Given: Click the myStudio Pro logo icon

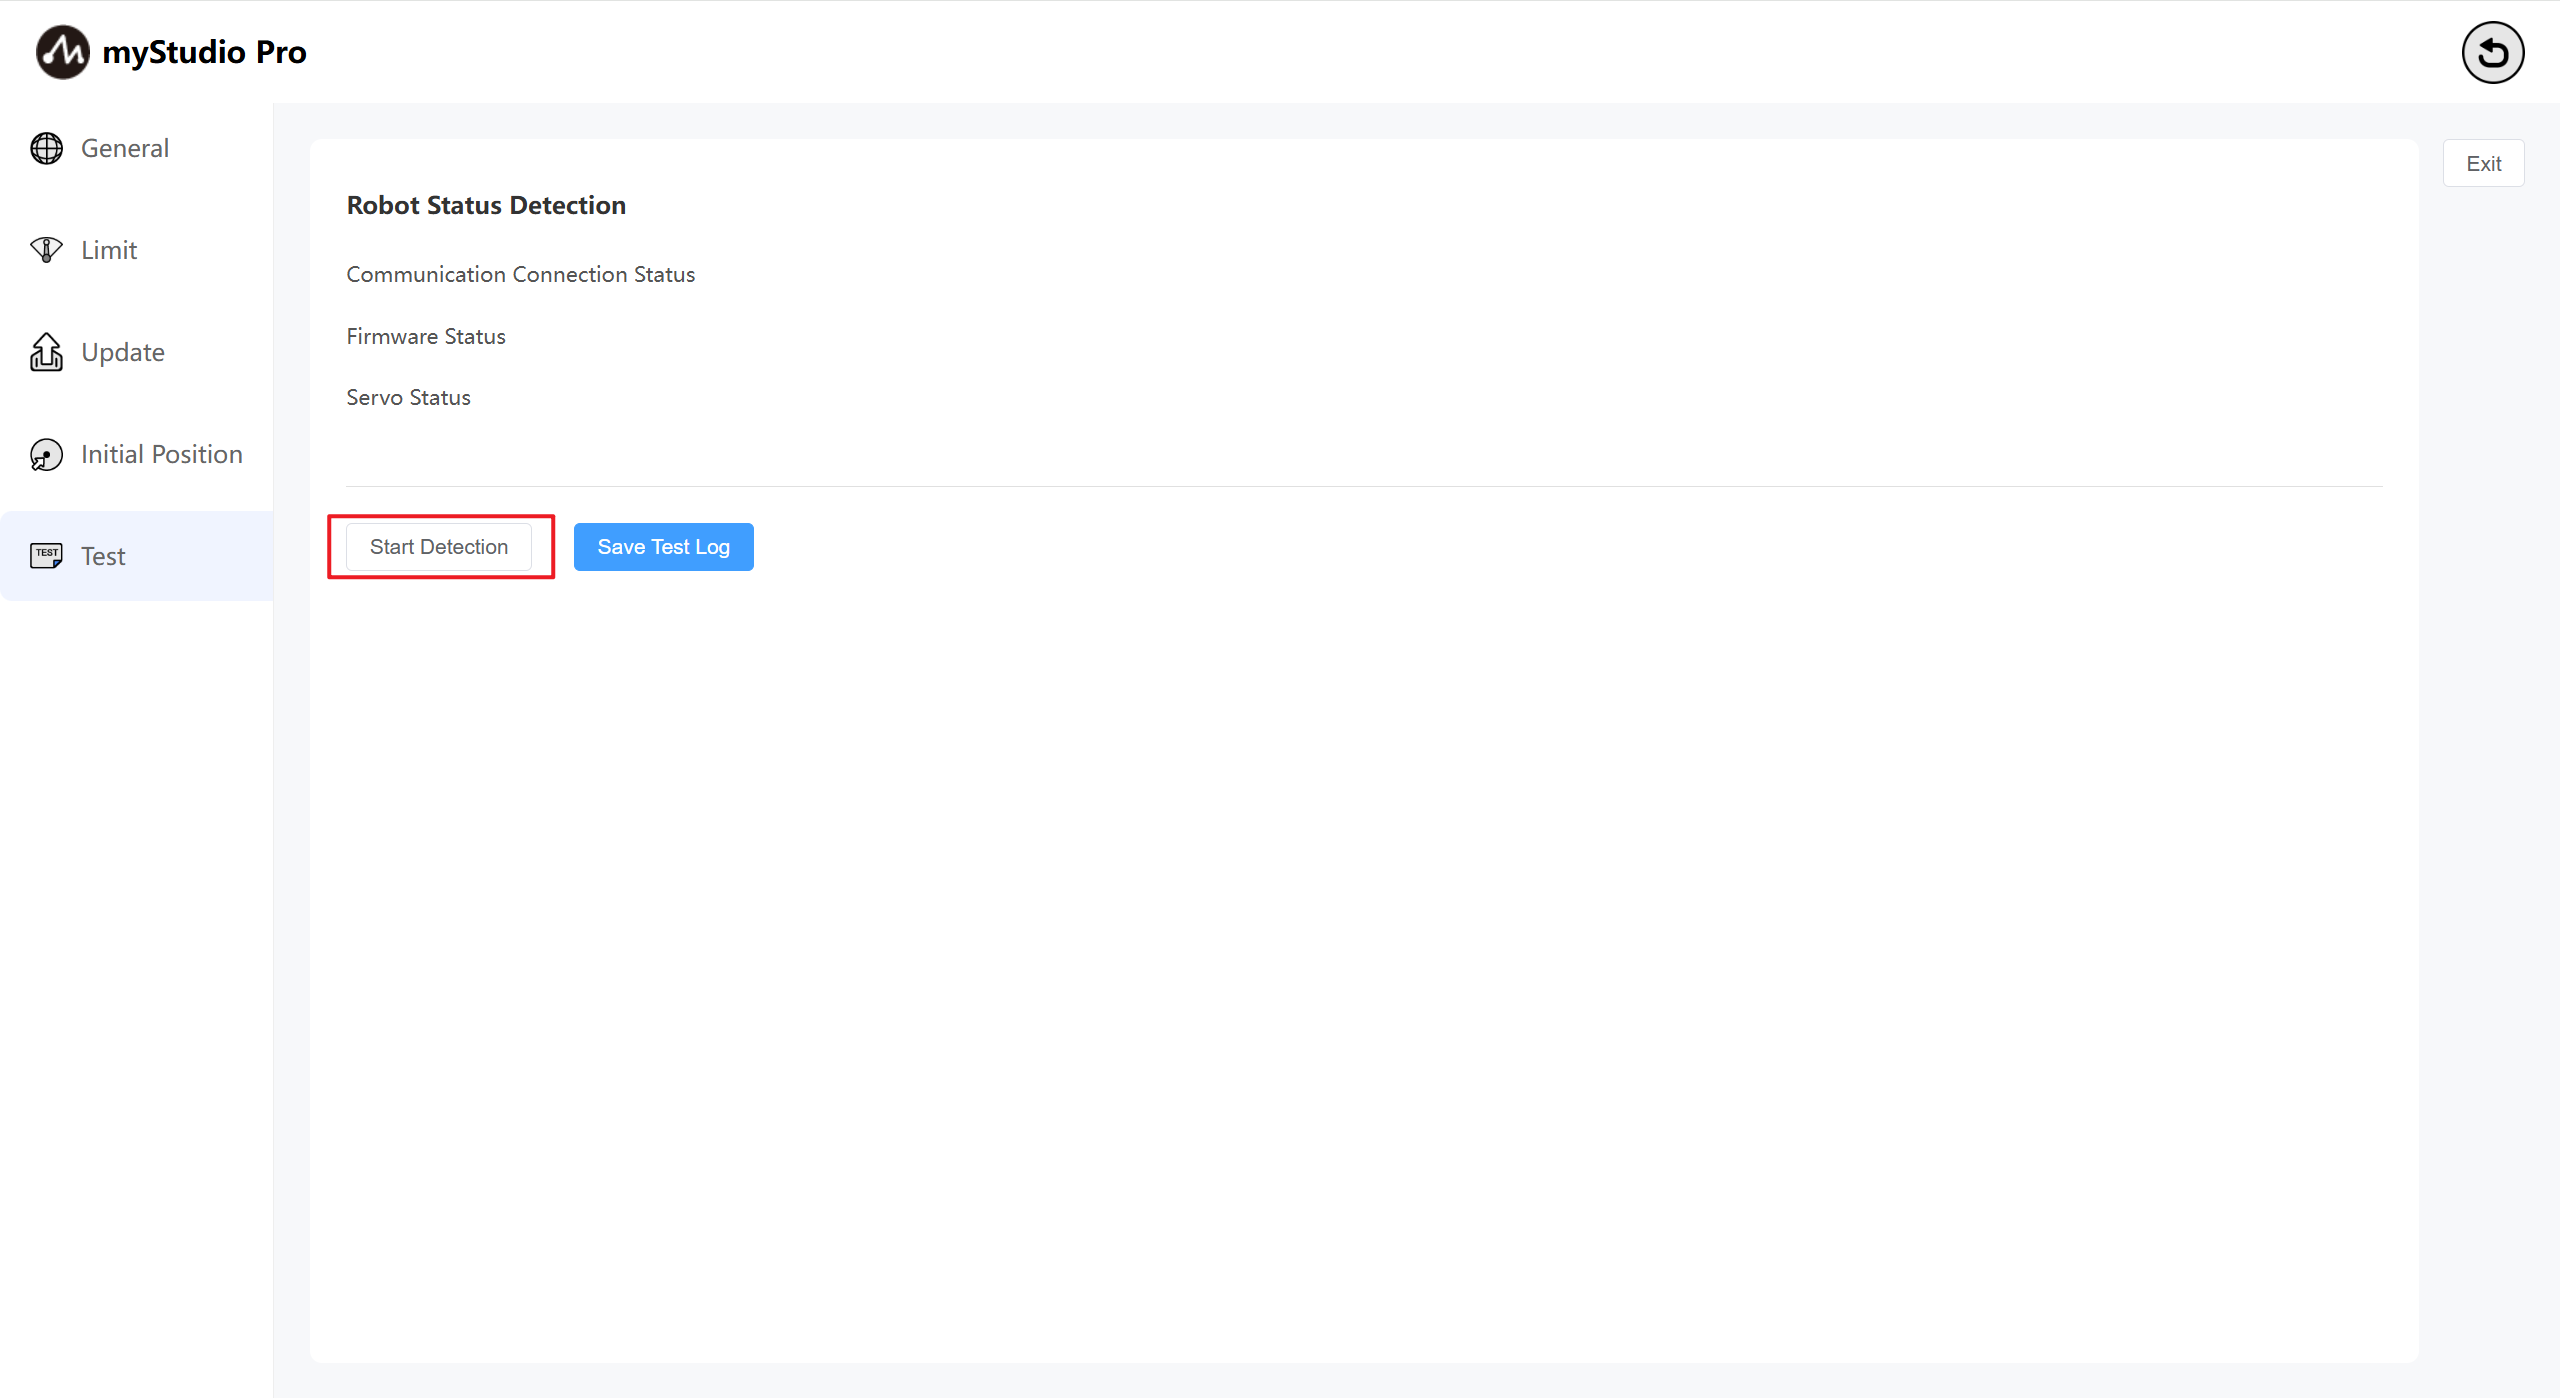Looking at the screenshot, I should tap(62, 52).
